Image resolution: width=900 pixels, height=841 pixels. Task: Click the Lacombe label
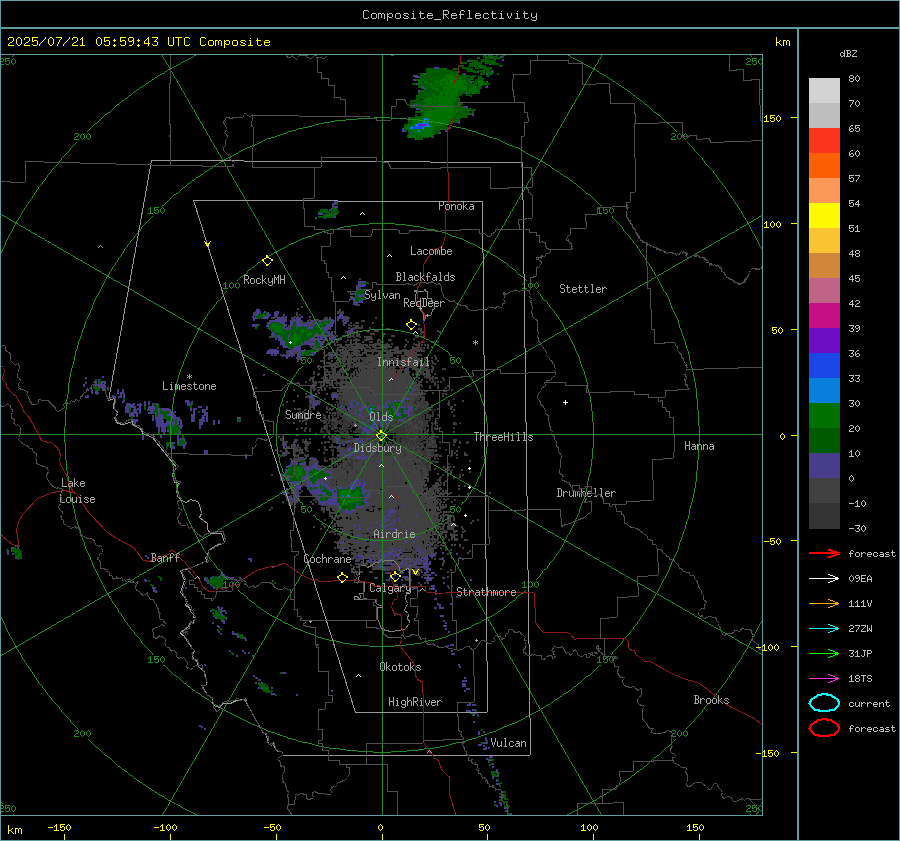[431, 251]
